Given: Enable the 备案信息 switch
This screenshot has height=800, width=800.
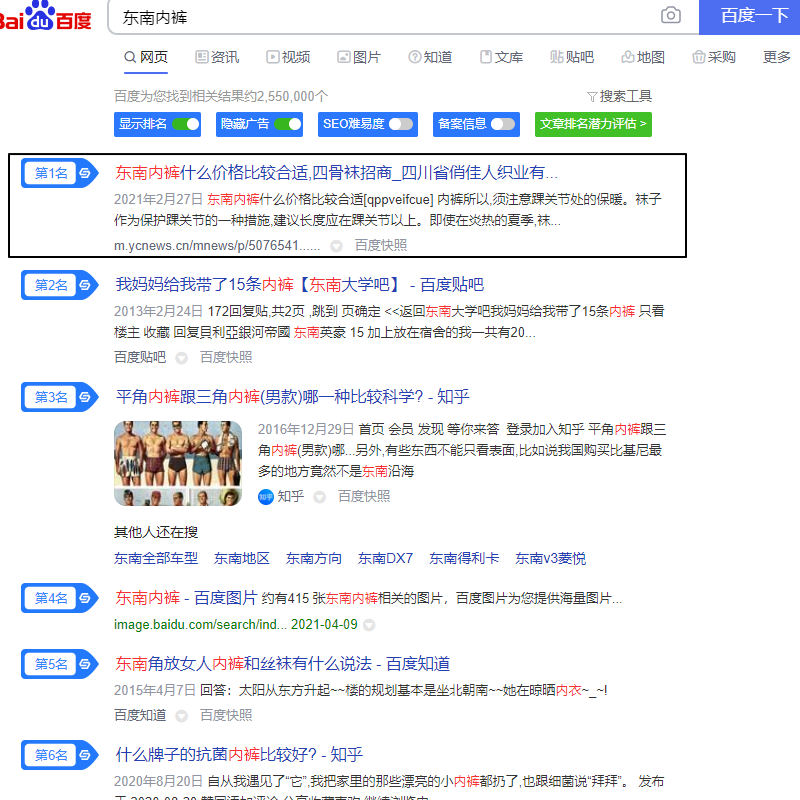Looking at the screenshot, I should (x=503, y=124).
